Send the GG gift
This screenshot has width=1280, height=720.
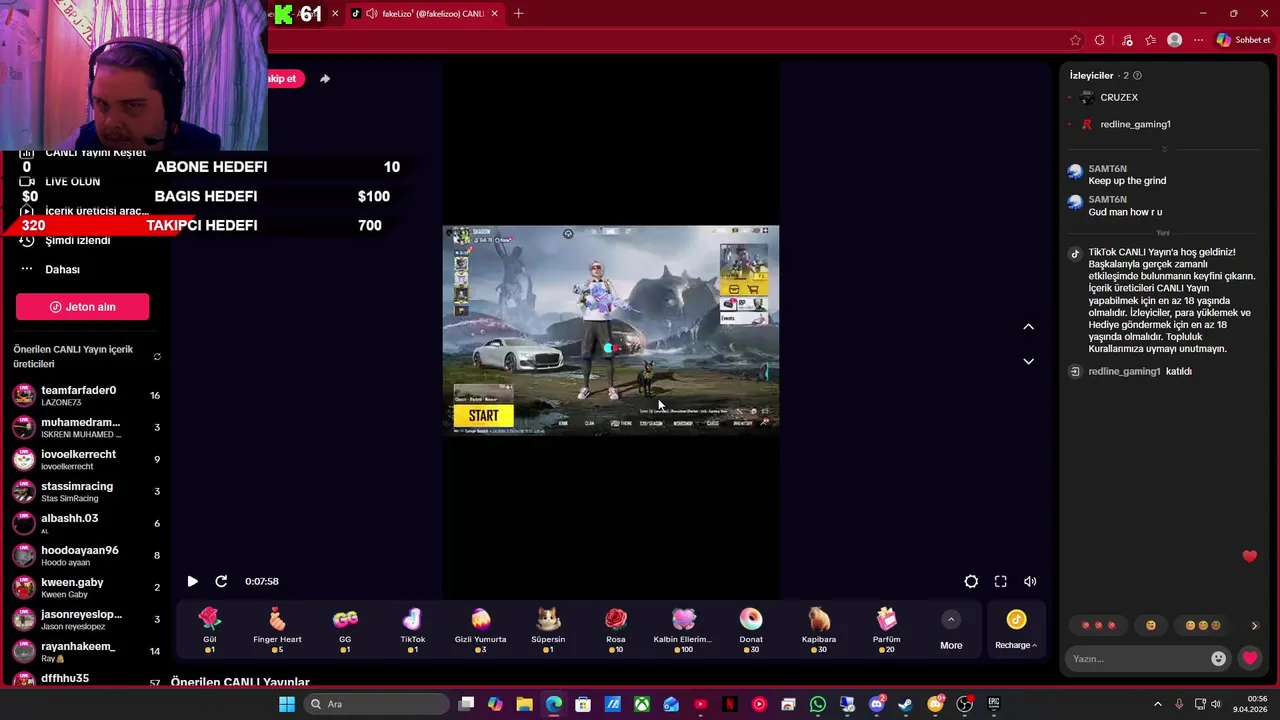click(345, 630)
